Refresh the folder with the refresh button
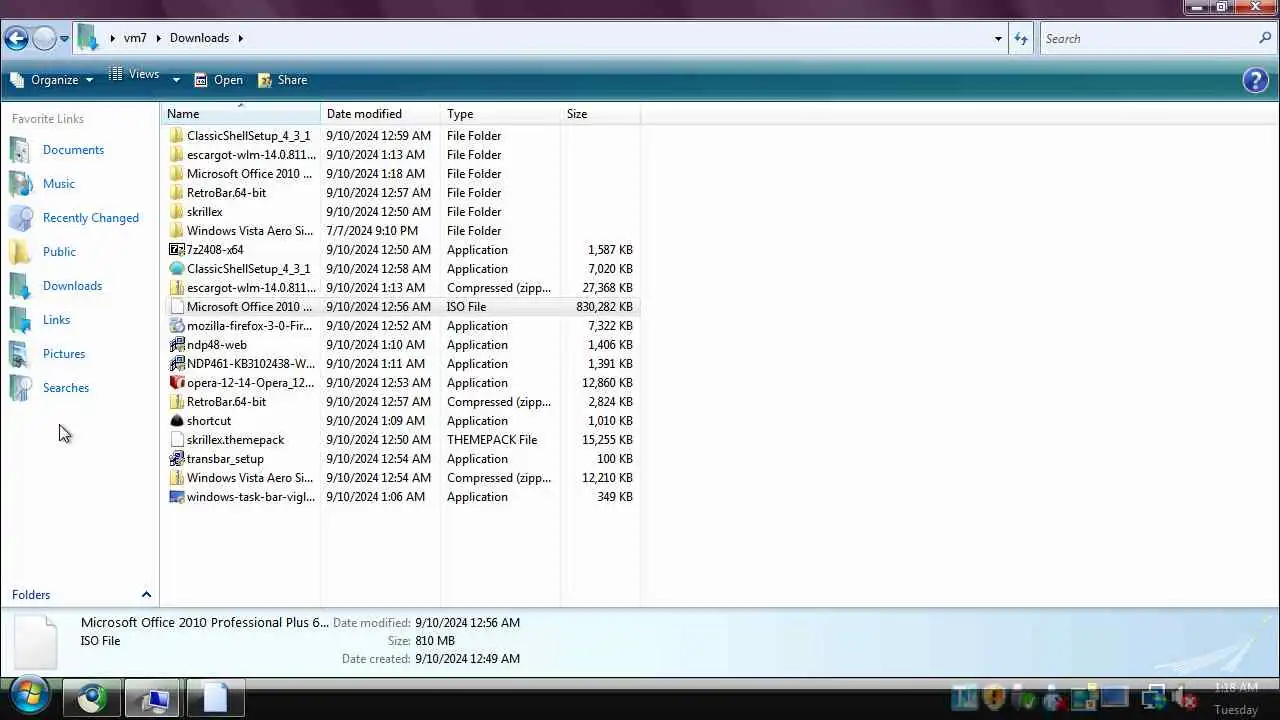This screenshot has height=720, width=1280. click(1021, 39)
